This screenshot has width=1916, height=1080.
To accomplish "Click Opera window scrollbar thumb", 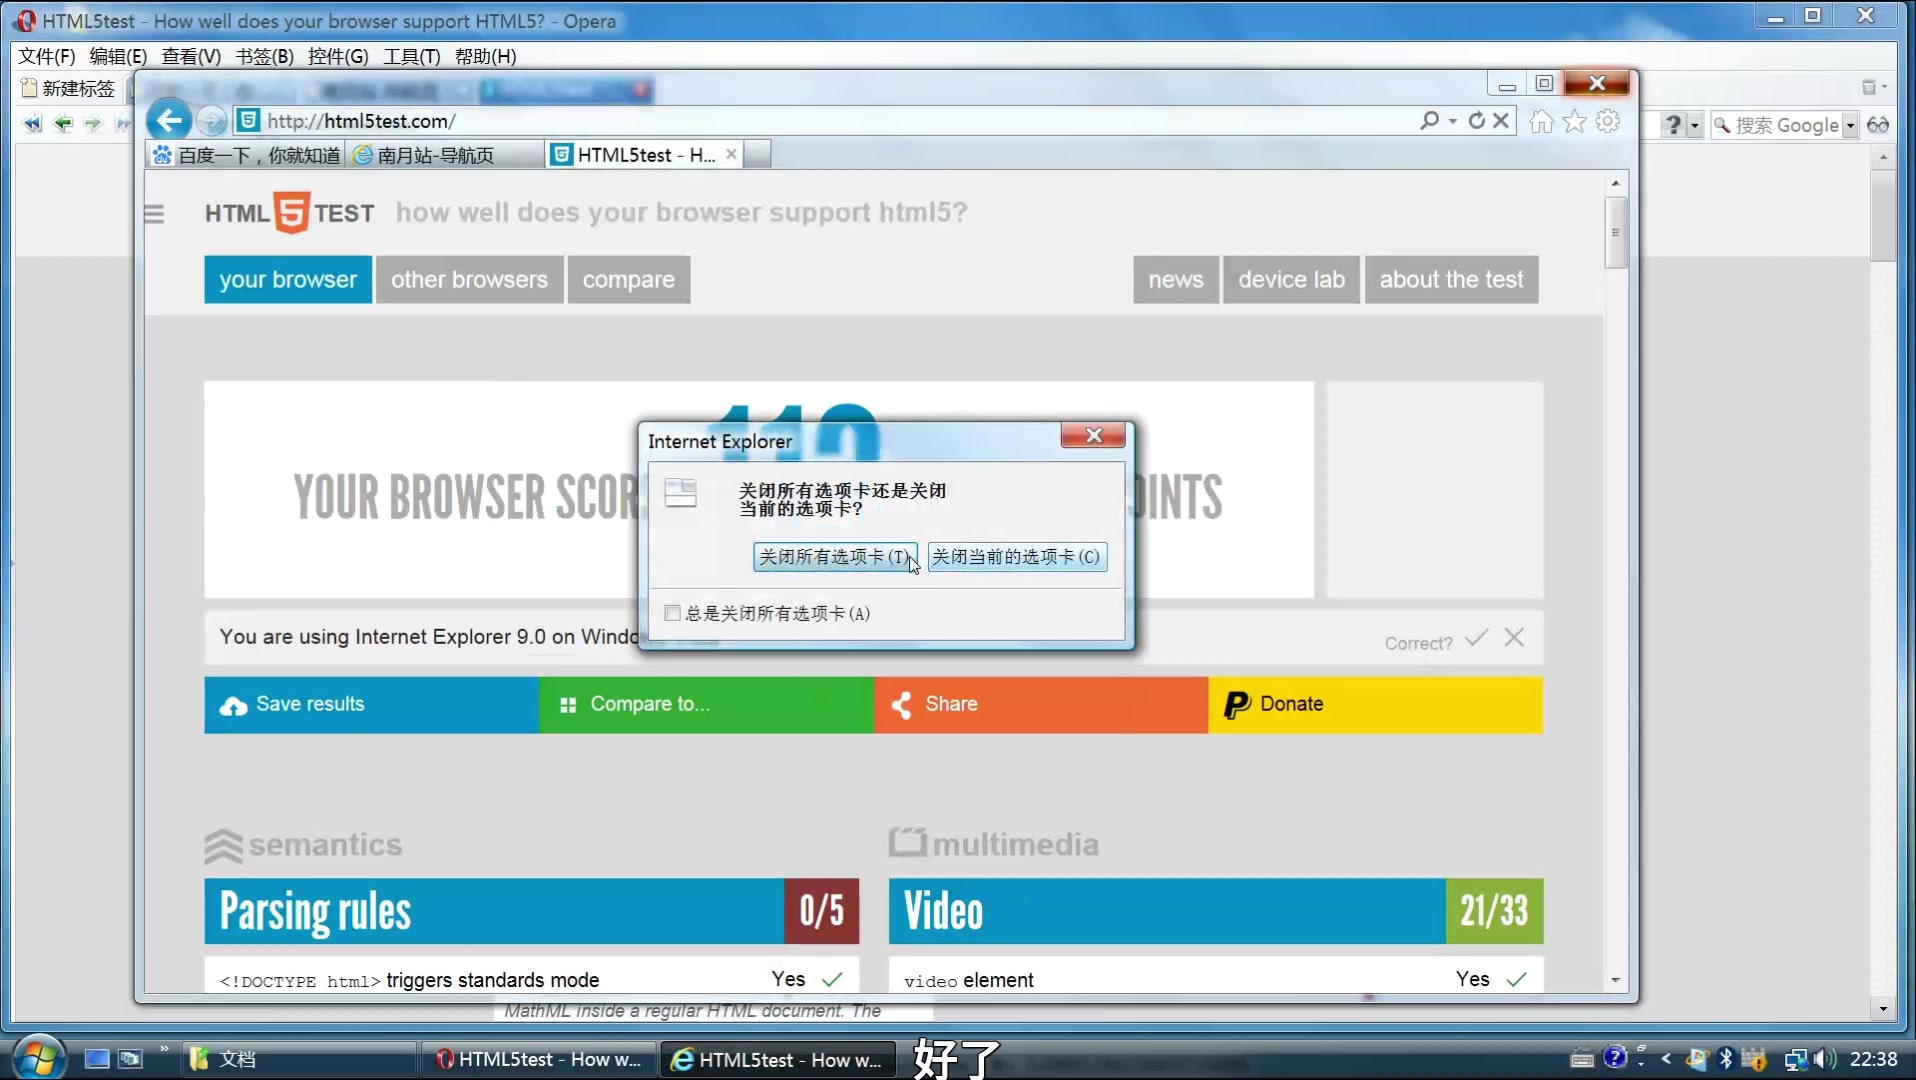I will pos(1883,216).
